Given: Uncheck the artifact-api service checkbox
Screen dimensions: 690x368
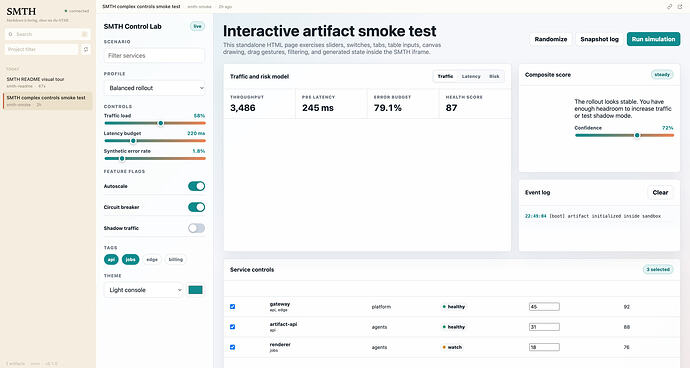Looking at the screenshot, I should pos(232,327).
